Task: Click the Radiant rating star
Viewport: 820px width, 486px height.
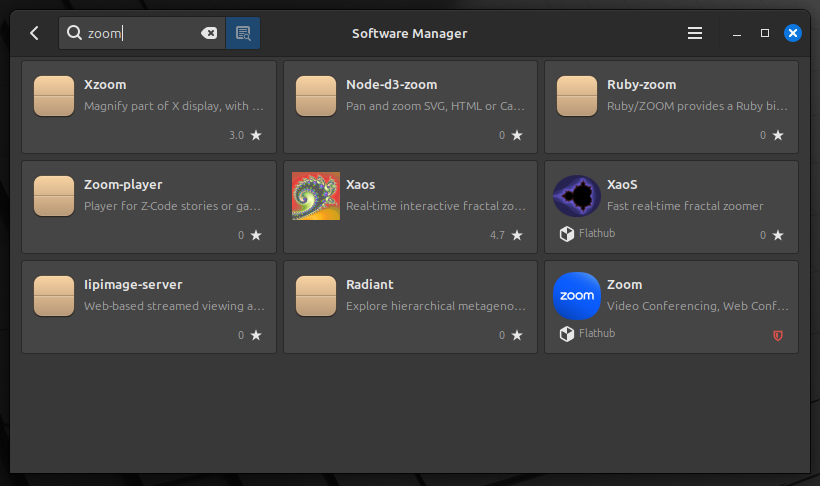Action: point(517,335)
